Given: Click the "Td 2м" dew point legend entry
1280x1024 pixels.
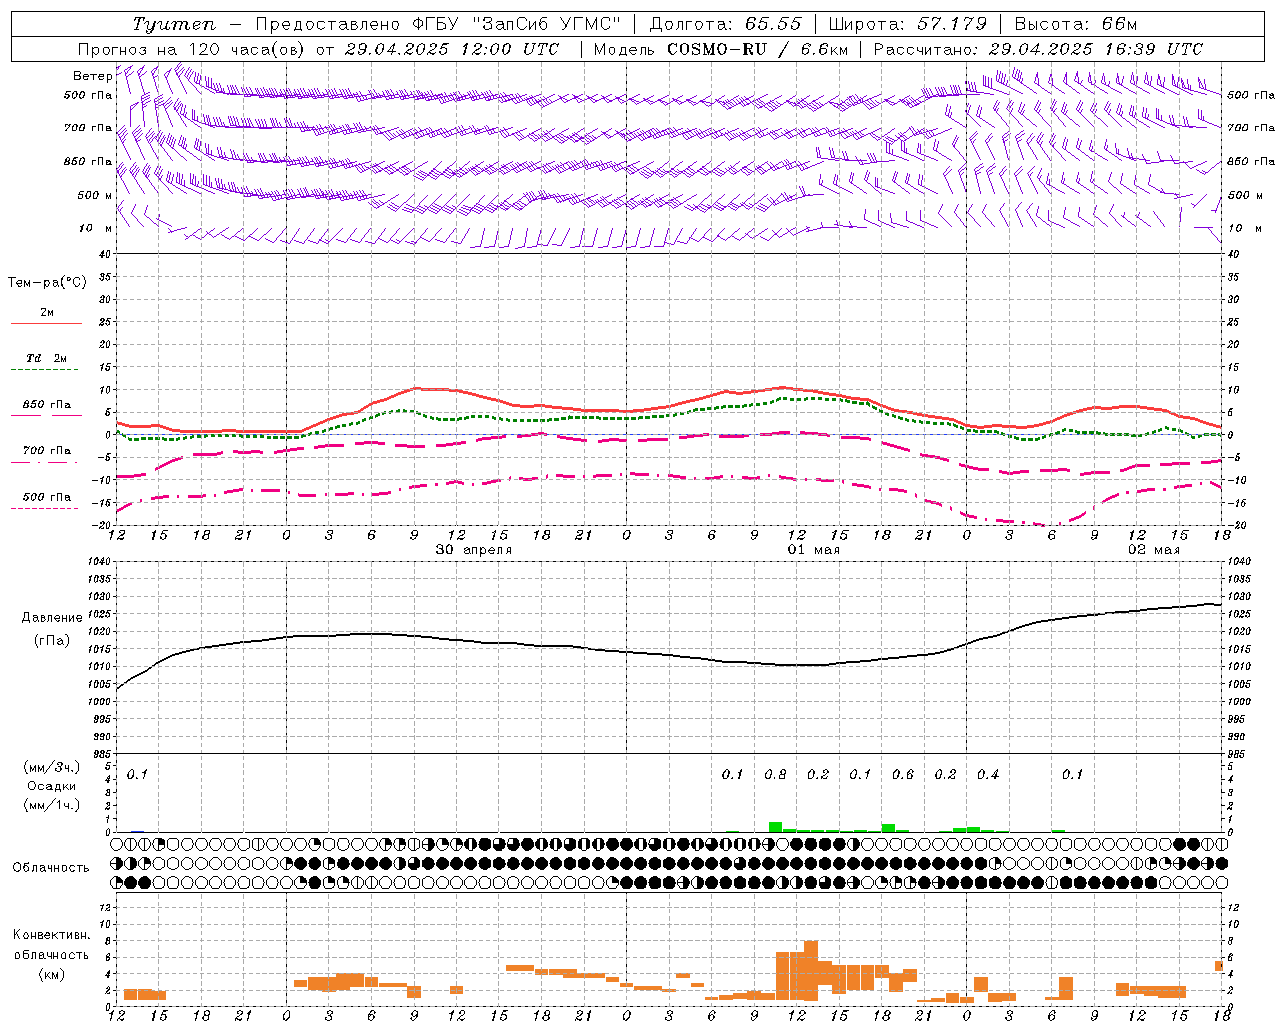Looking at the screenshot, I should (47, 358).
